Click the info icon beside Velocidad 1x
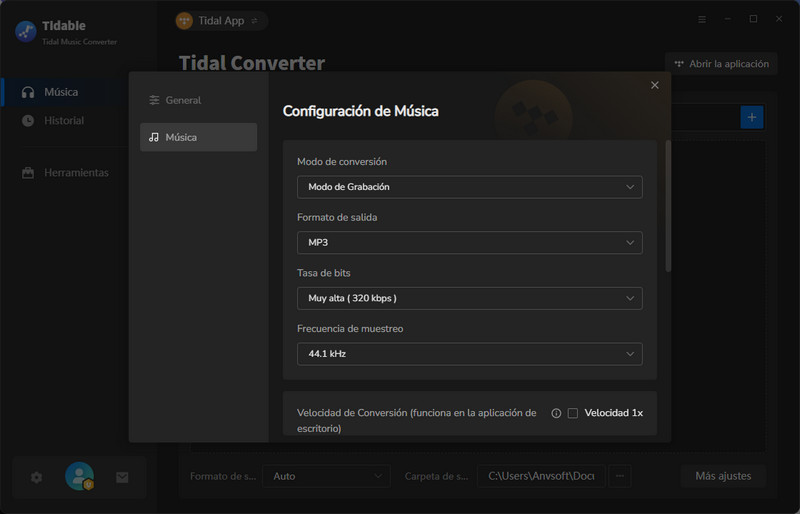This screenshot has width=800, height=514. pyautogui.click(x=556, y=413)
